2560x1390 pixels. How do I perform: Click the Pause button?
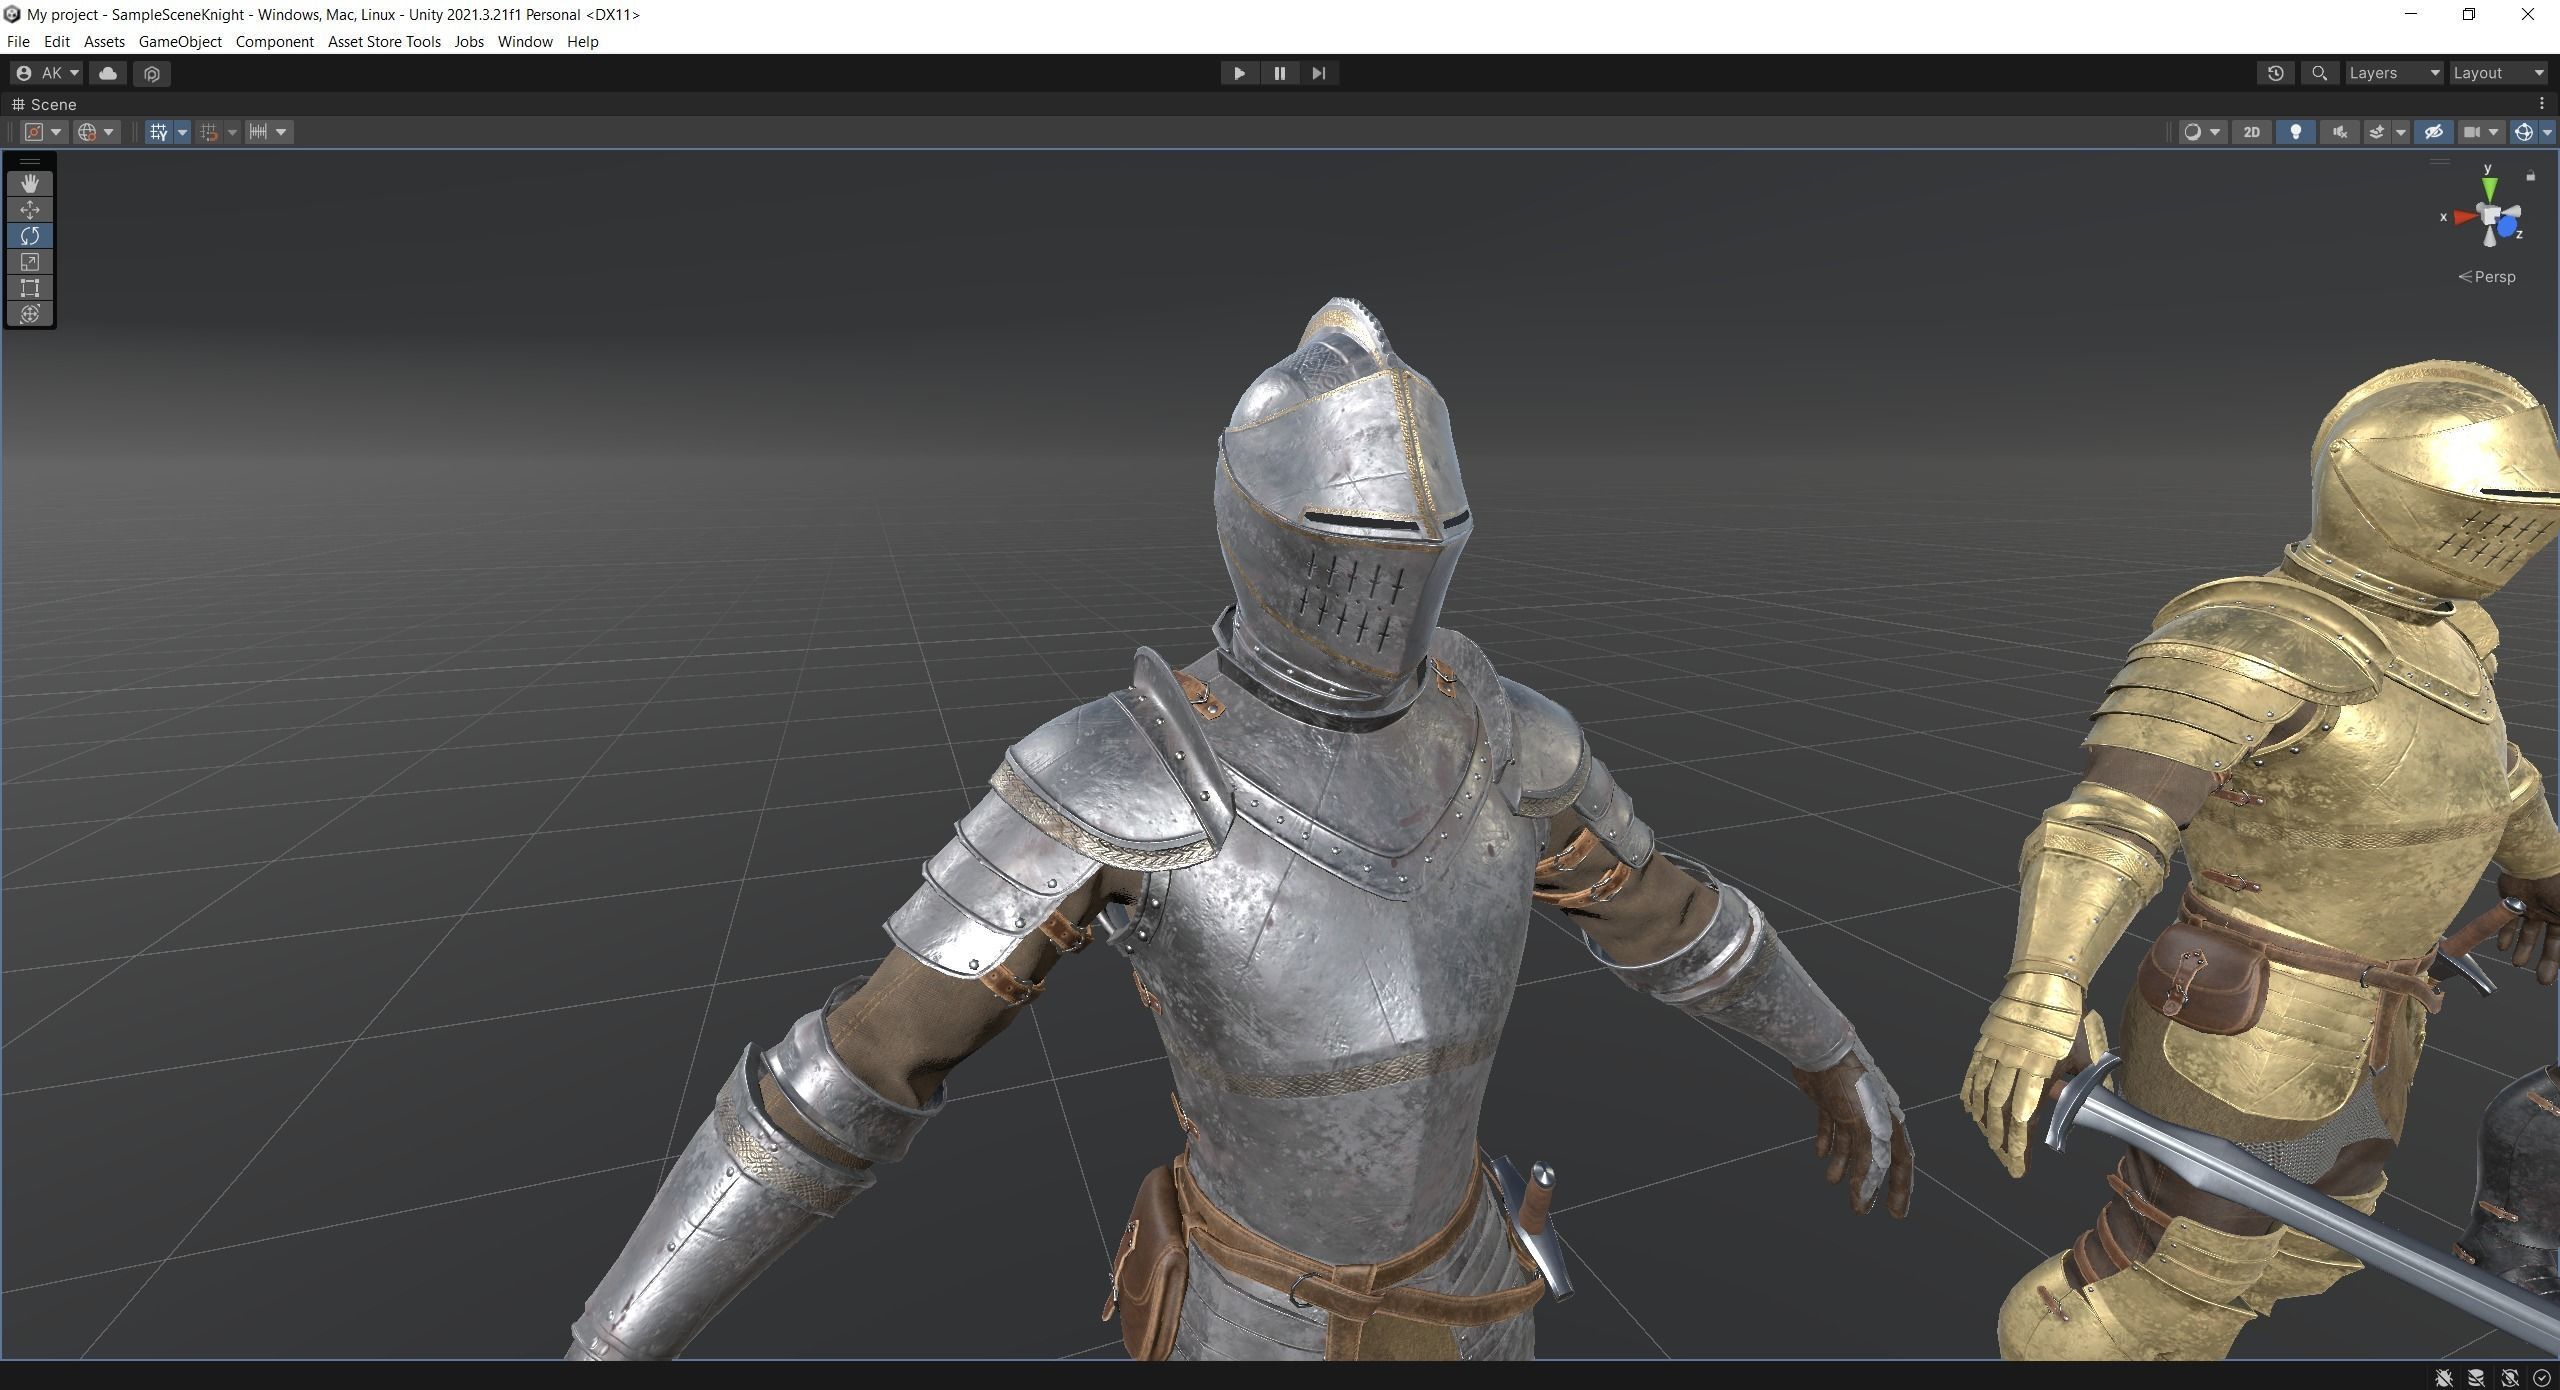(1279, 73)
